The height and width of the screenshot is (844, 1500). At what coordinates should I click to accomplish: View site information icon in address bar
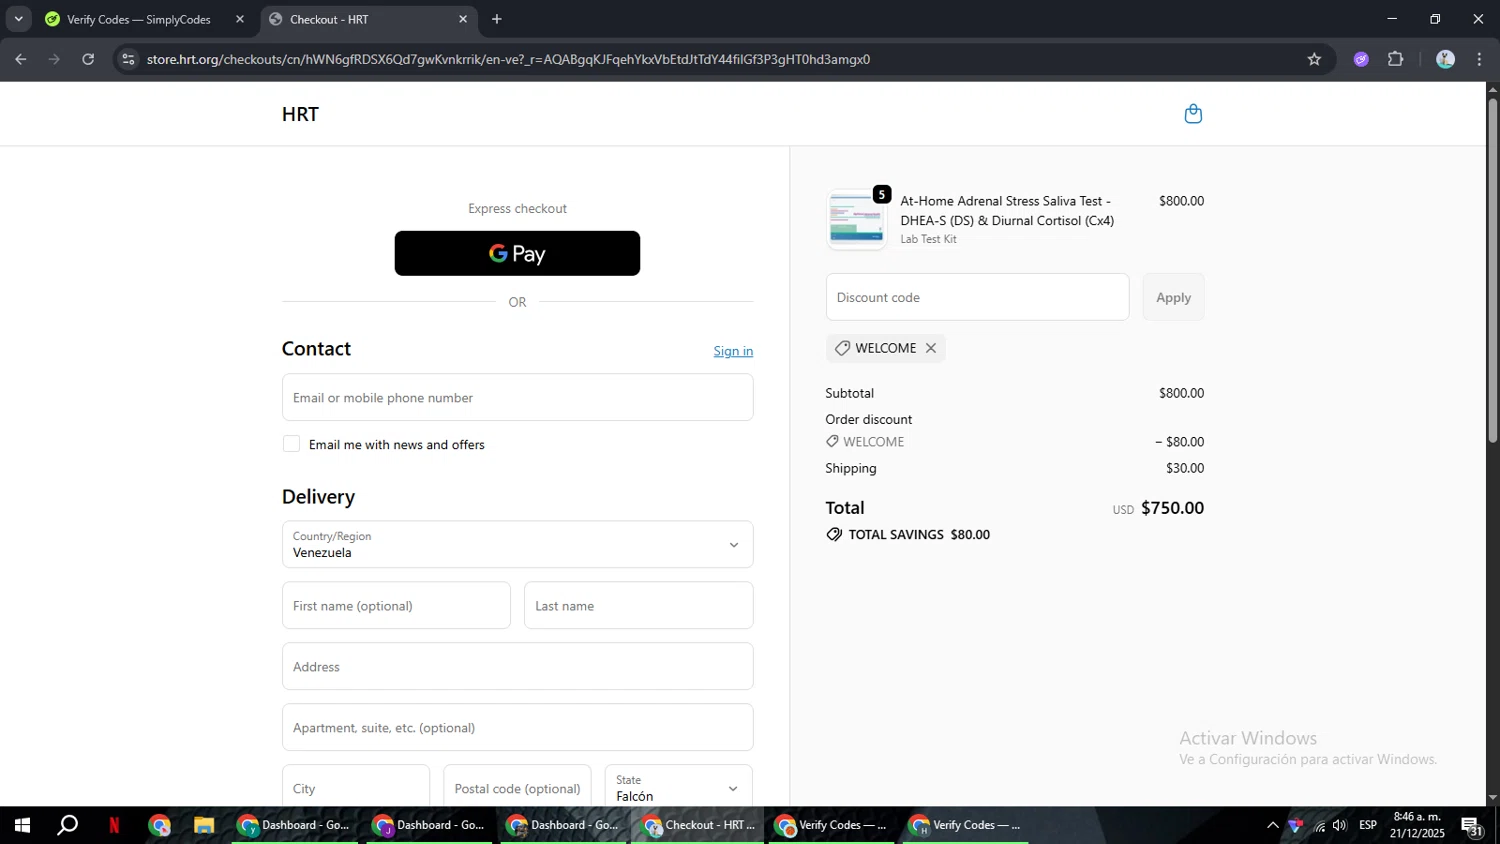coord(128,59)
